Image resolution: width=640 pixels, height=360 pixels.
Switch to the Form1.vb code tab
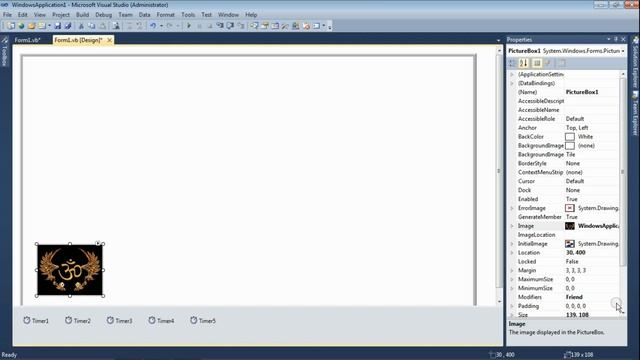point(27,40)
